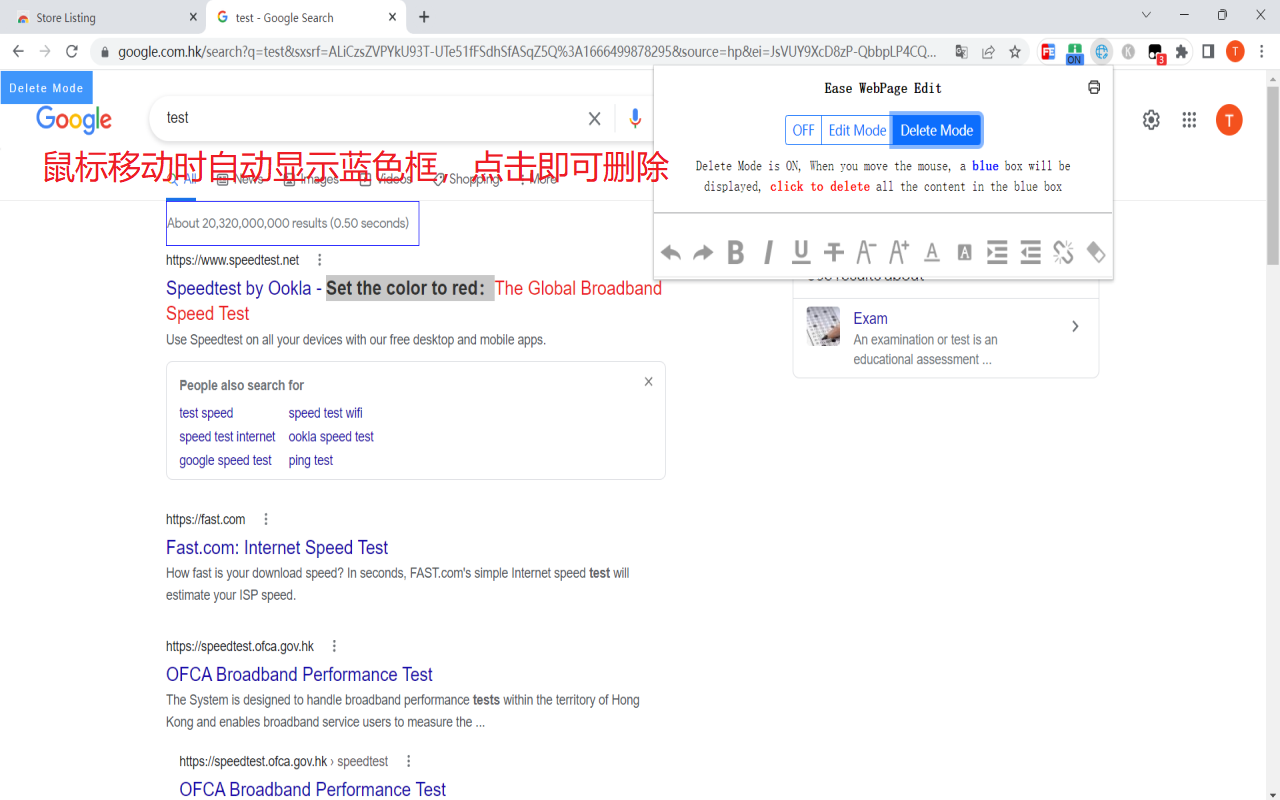
Task: Click the increase indent icon
Action: click(997, 253)
